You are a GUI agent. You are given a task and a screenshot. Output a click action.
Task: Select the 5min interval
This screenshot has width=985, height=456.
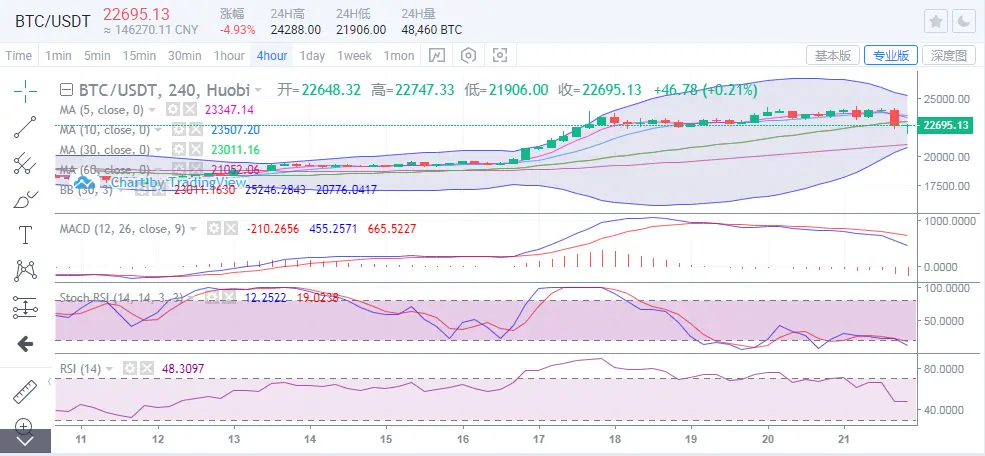(x=97, y=55)
